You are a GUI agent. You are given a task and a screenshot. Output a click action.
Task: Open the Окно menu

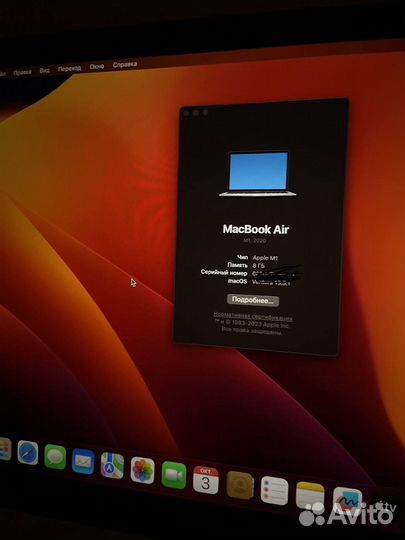point(97,66)
